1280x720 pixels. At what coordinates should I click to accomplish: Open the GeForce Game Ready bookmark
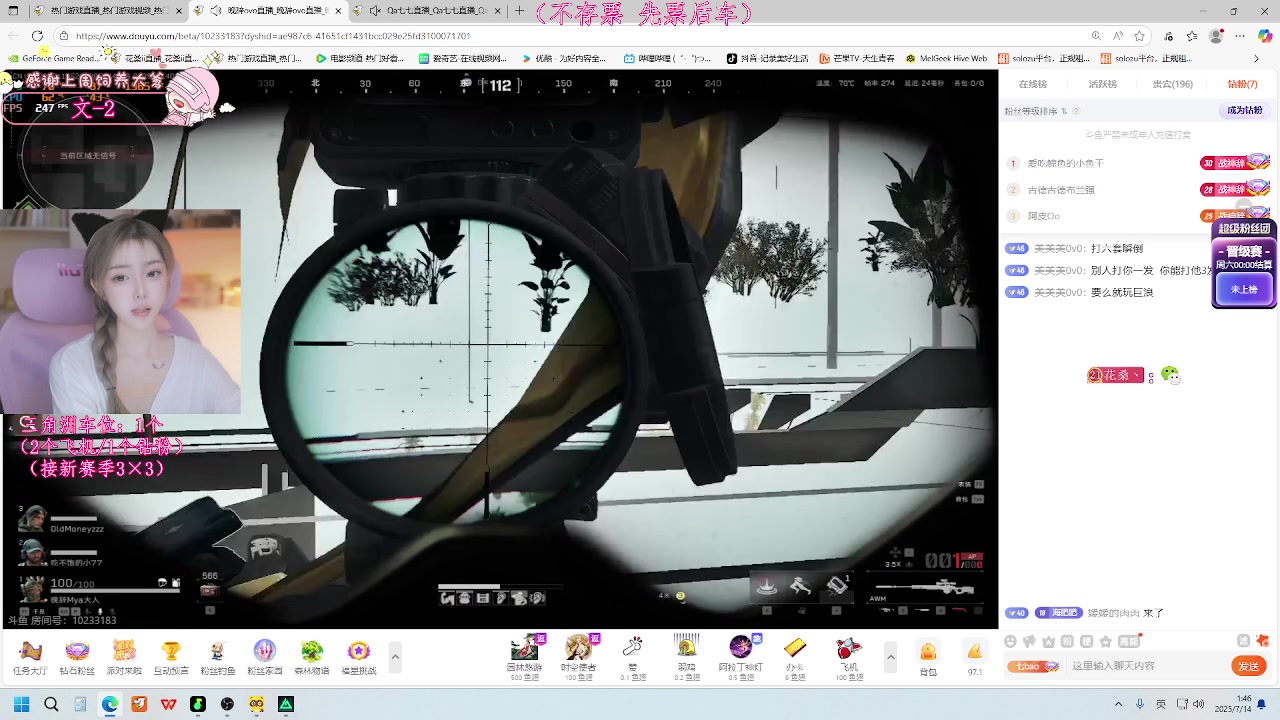pos(53,58)
